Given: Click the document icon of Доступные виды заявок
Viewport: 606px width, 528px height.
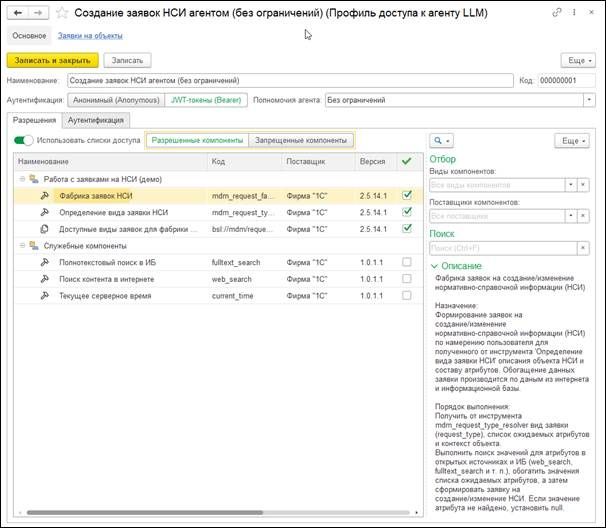Looking at the screenshot, I should point(44,229).
